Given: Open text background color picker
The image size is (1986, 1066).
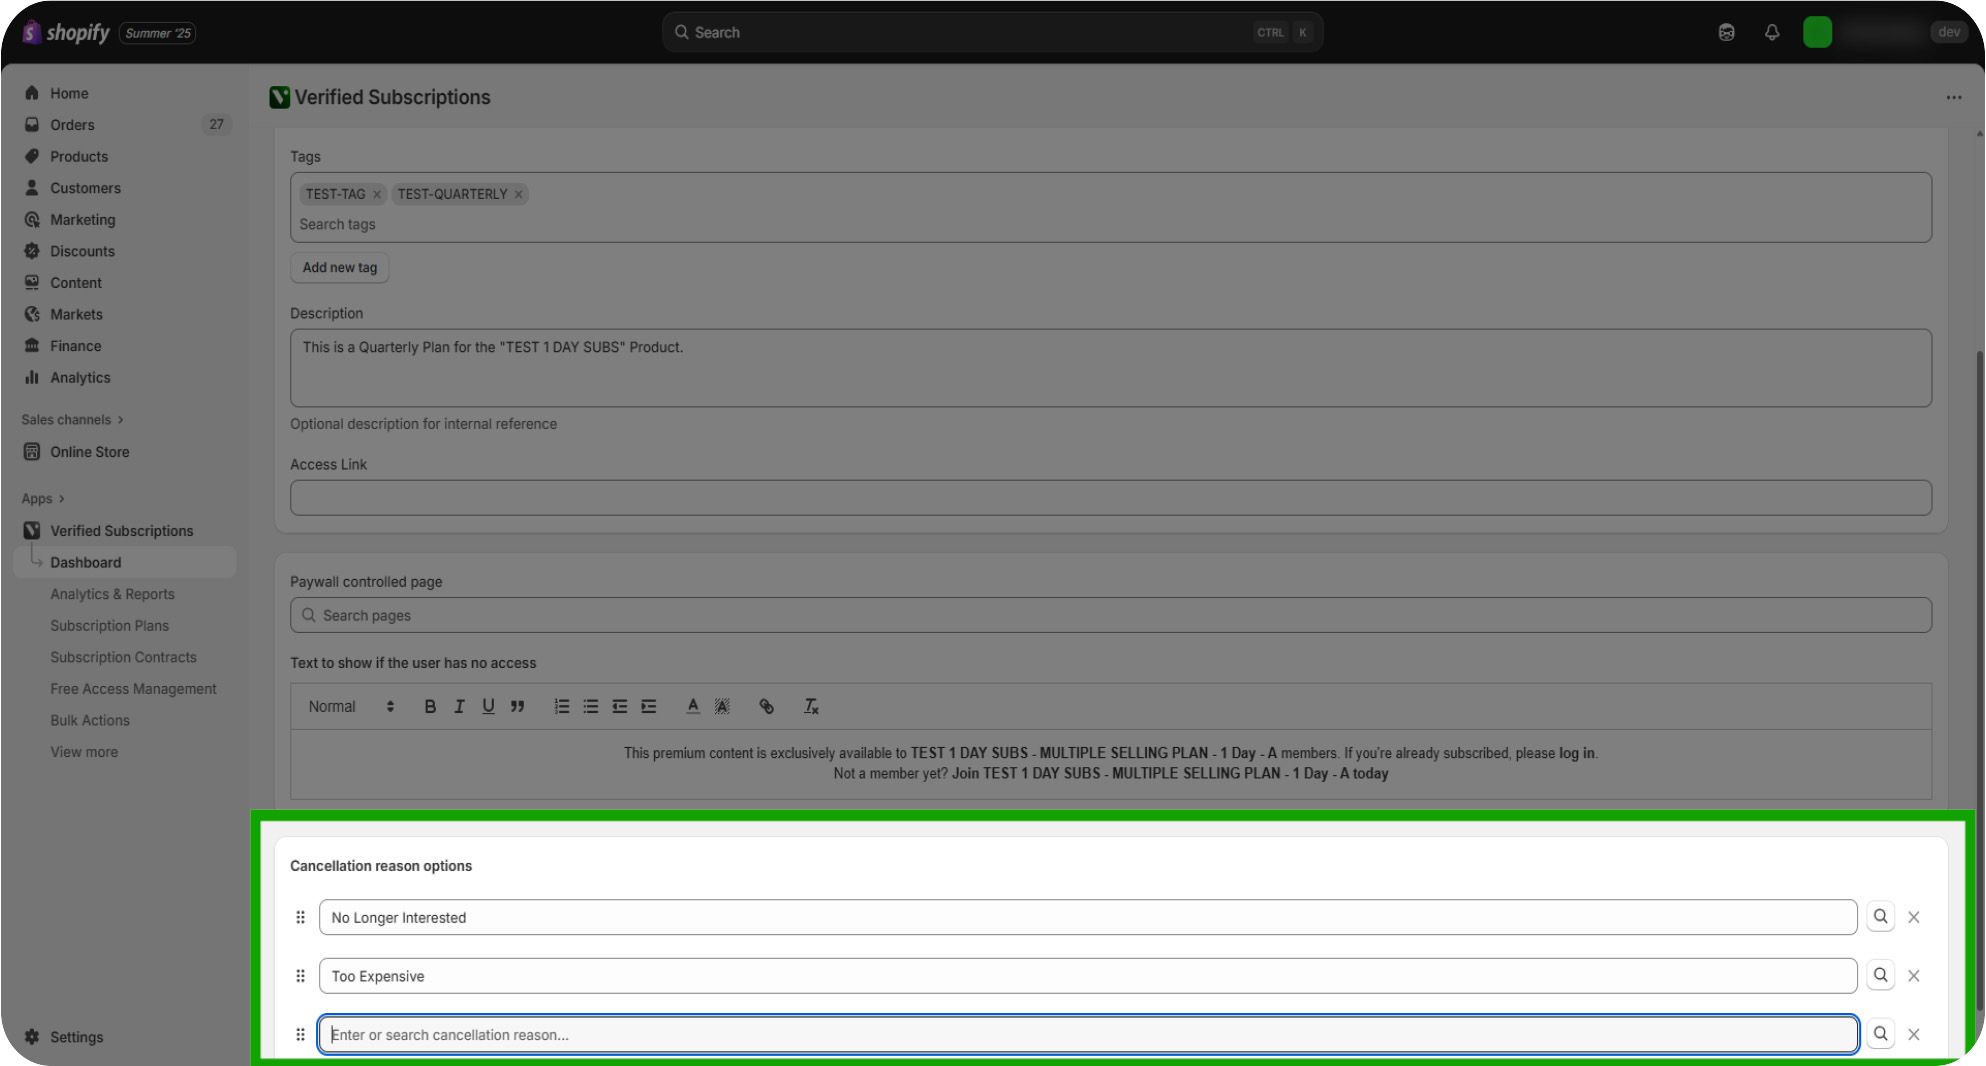Looking at the screenshot, I should 722,706.
